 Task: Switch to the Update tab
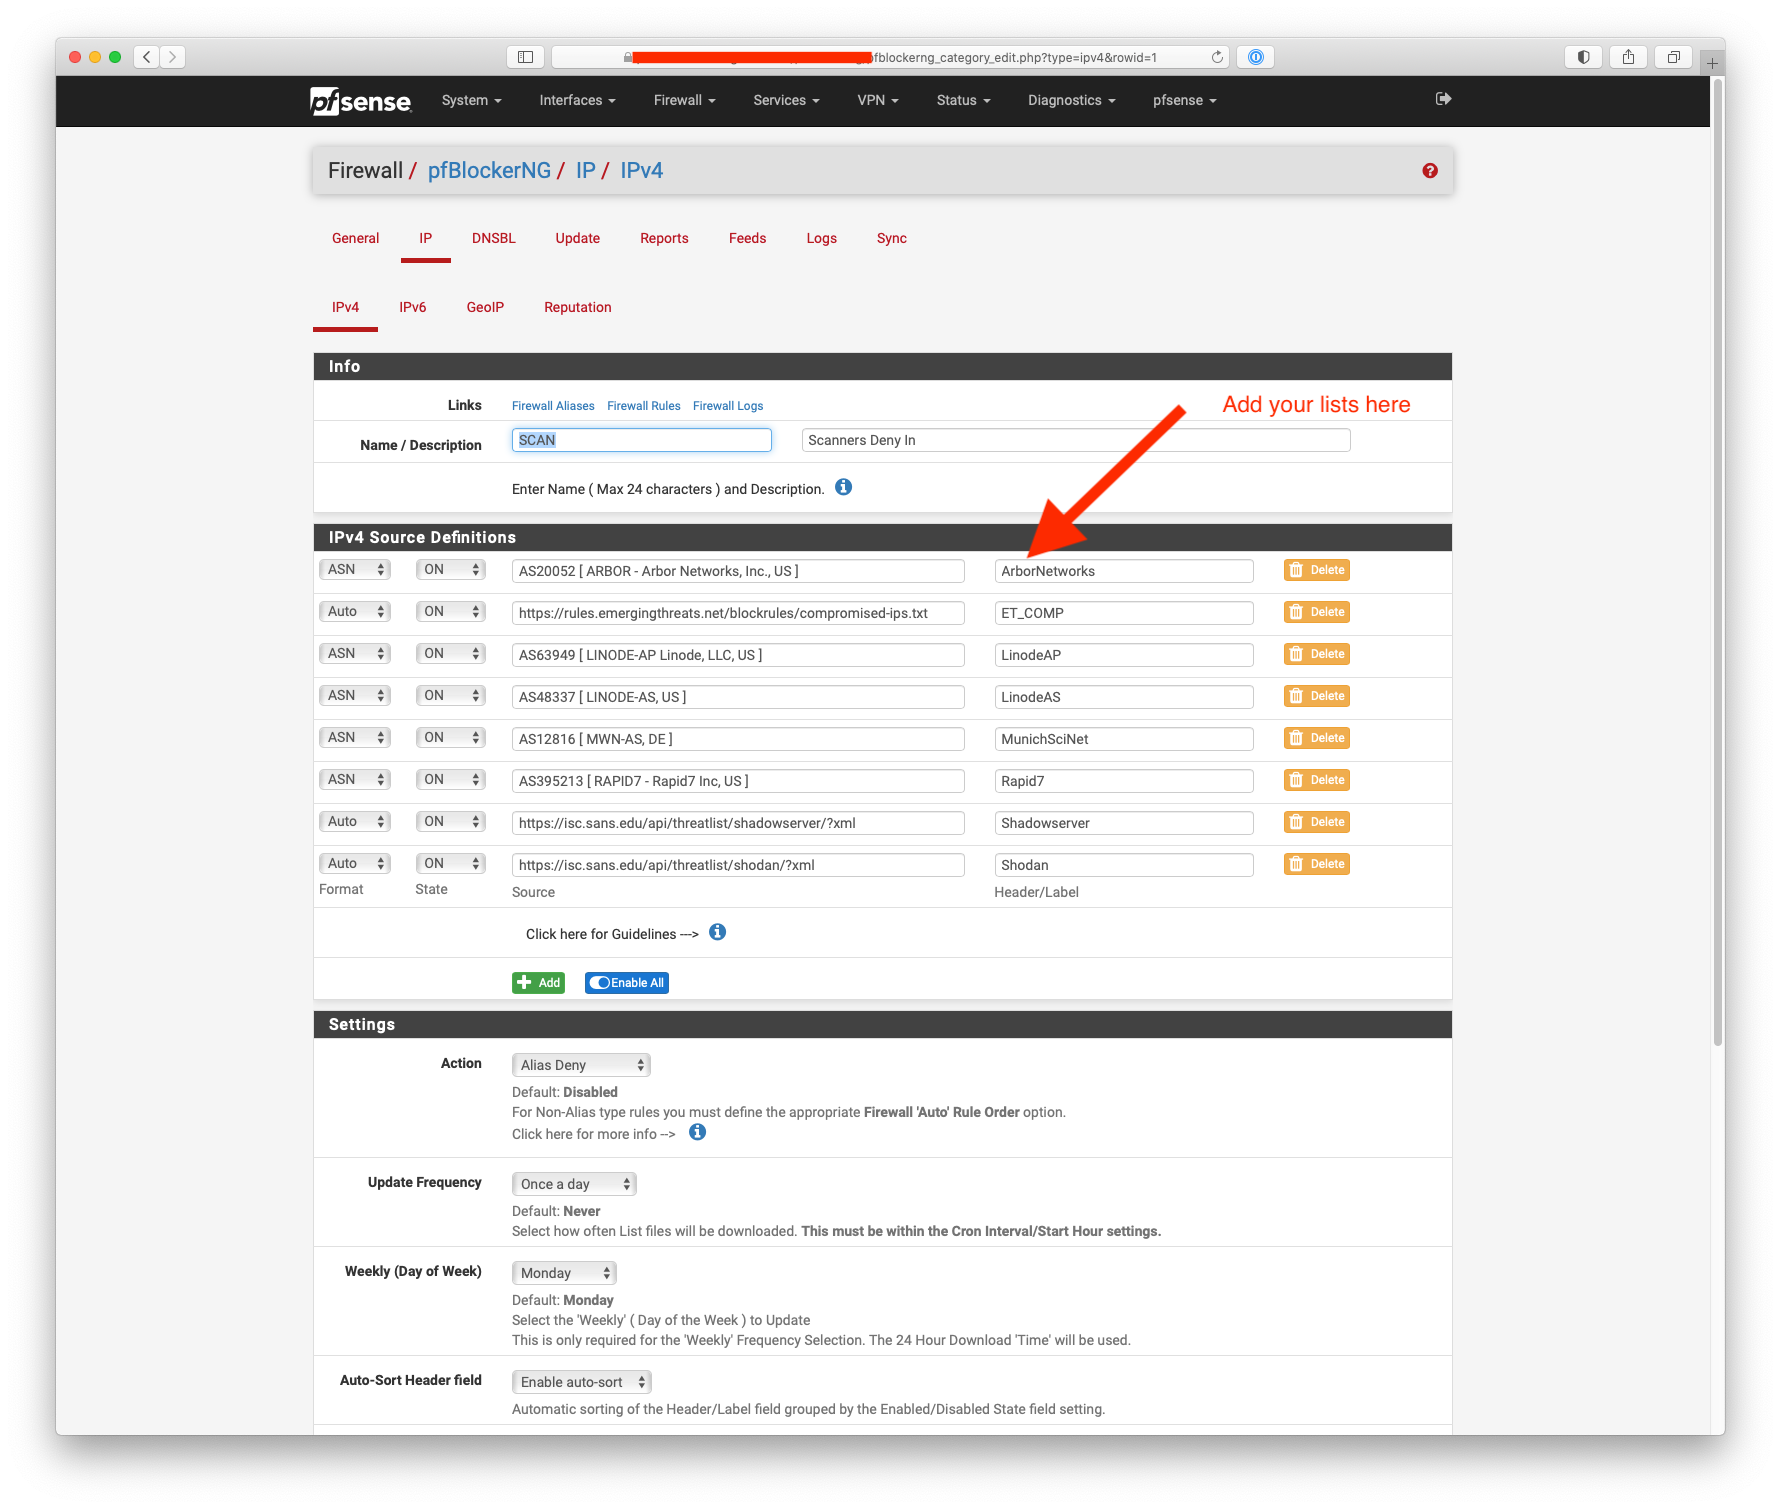coord(578,239)
